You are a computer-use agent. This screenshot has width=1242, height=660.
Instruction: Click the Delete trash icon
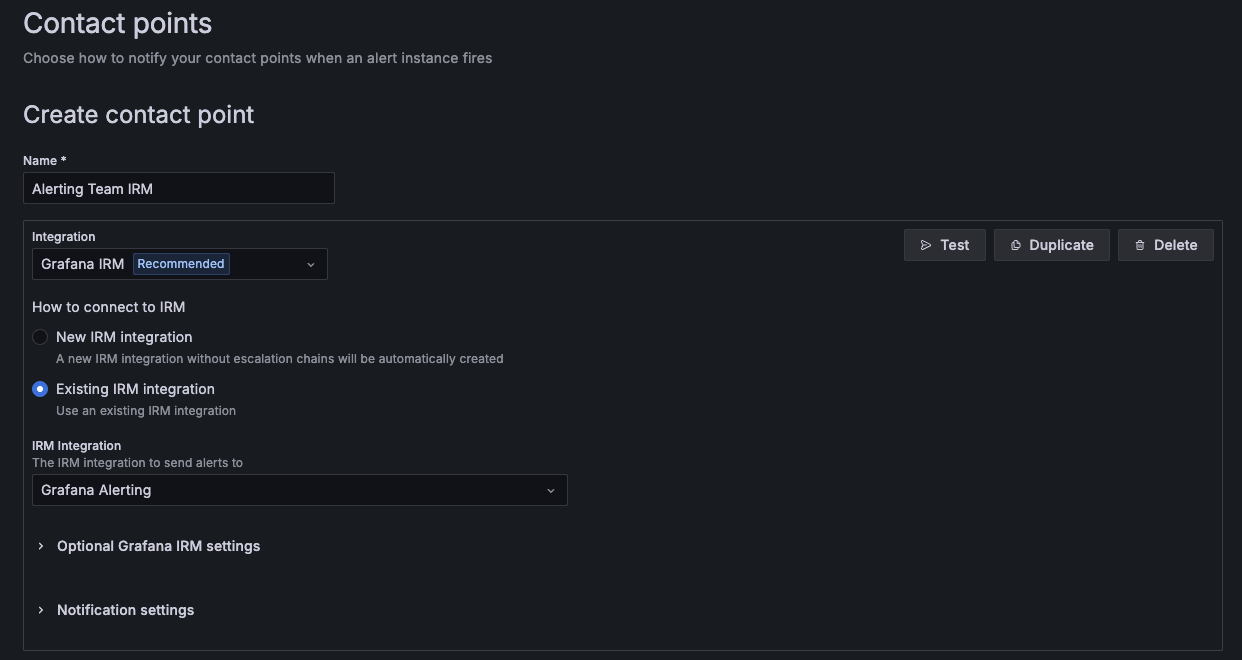[1140, 244]
